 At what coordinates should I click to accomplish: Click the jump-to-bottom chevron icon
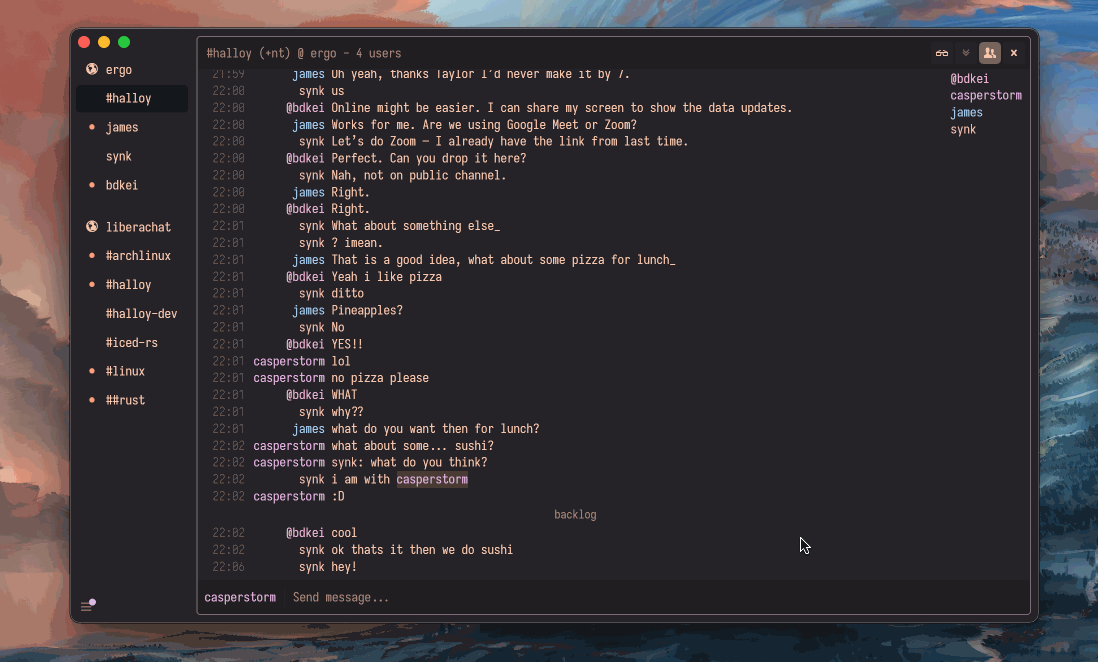point(965,53)
